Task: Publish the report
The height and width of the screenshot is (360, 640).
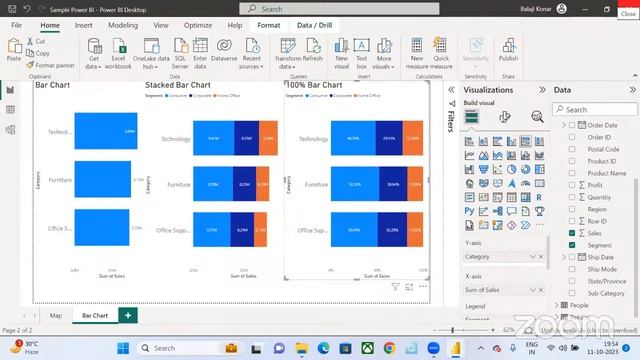Action: [x=508, y=50]
